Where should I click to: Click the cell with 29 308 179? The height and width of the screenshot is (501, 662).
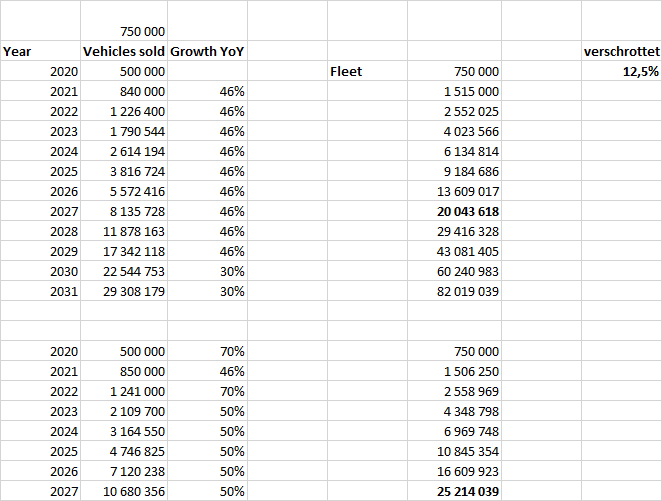[x=123, y=291]
